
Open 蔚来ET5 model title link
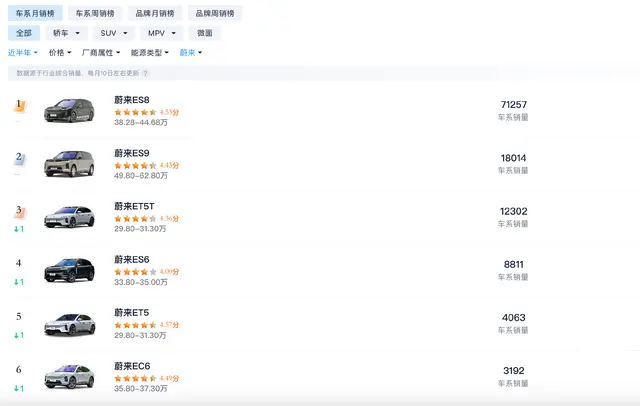pyautogui.click(x=131, y=313)
